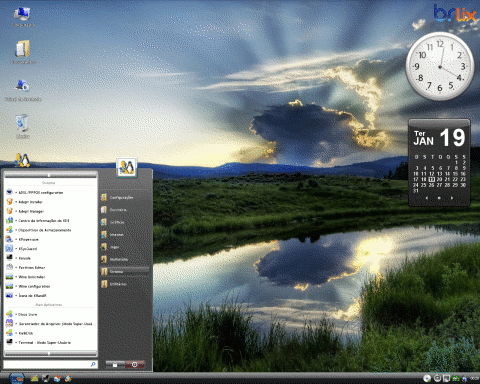Open the first entry under Mais Aplicativos
Screen dimensions: 480x384
(51, 314)
